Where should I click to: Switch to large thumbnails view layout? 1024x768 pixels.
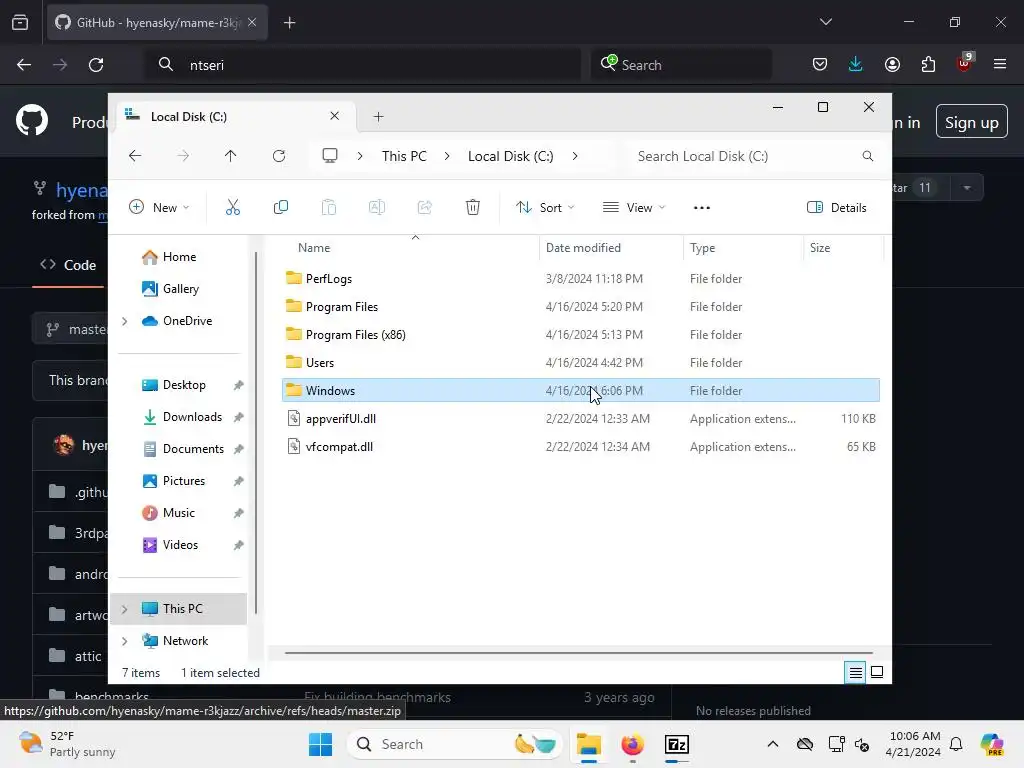coord(877,672)
